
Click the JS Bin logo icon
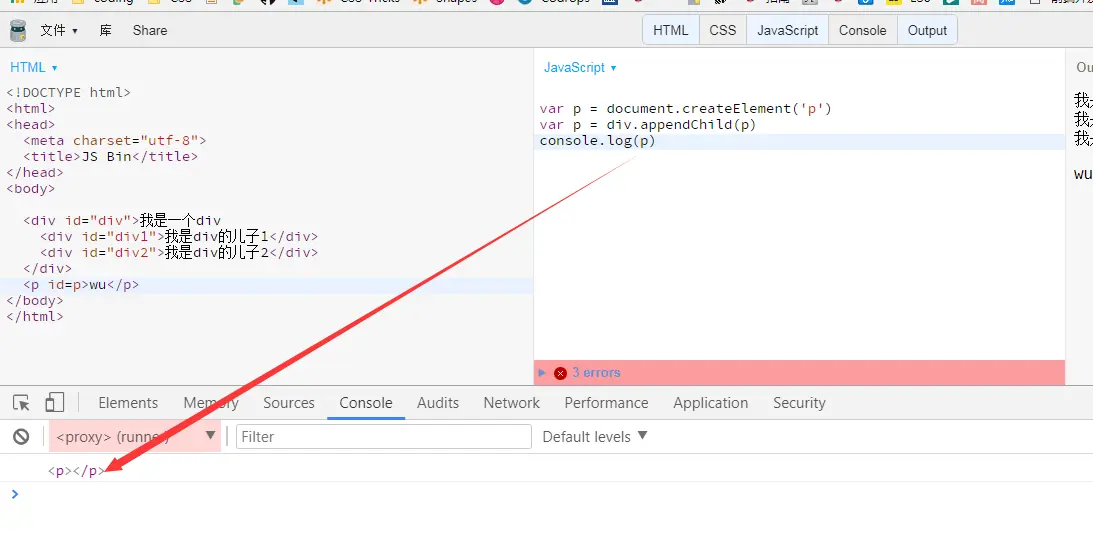(x=18, y=31)
